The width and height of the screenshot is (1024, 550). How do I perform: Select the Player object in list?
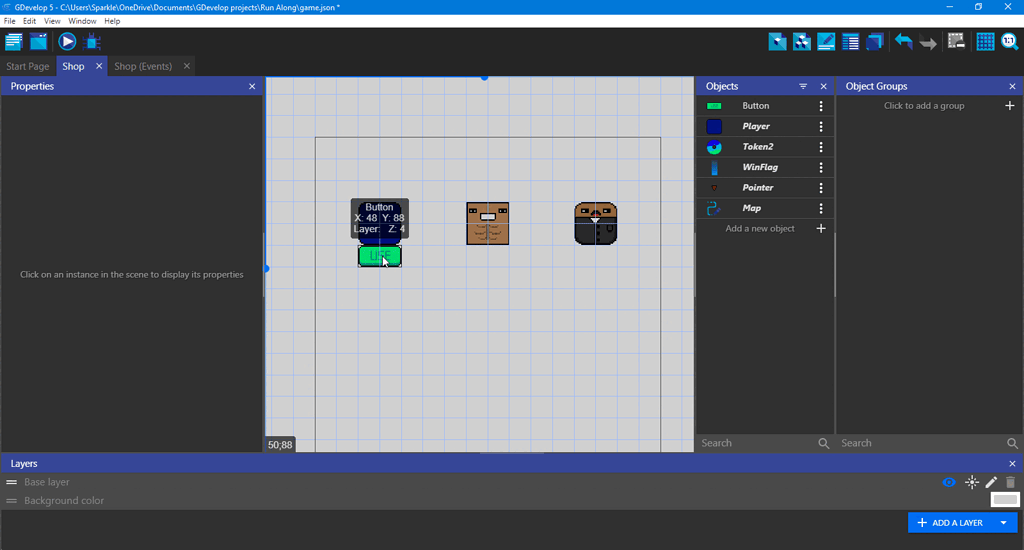tap(756, 126)
